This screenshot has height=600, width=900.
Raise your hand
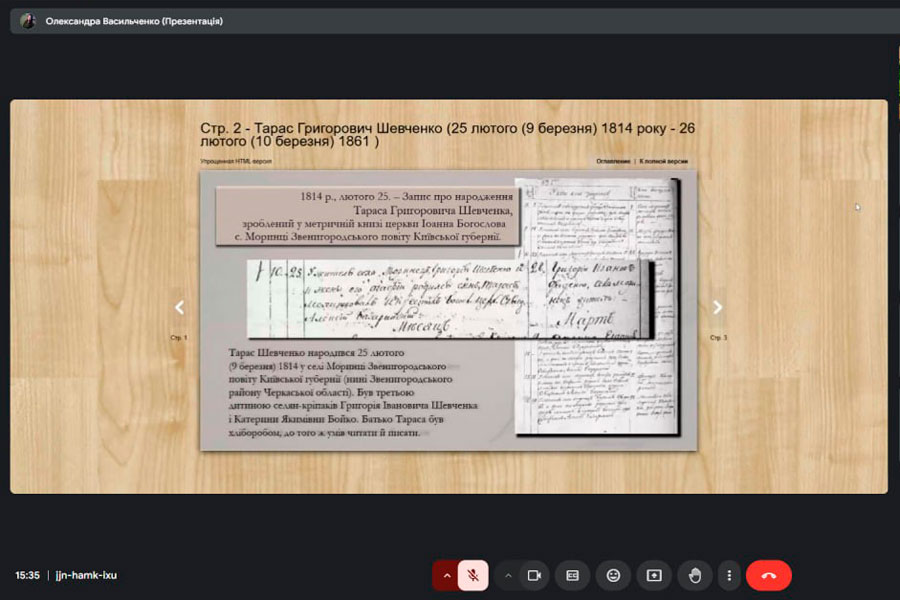click(694, 575)
